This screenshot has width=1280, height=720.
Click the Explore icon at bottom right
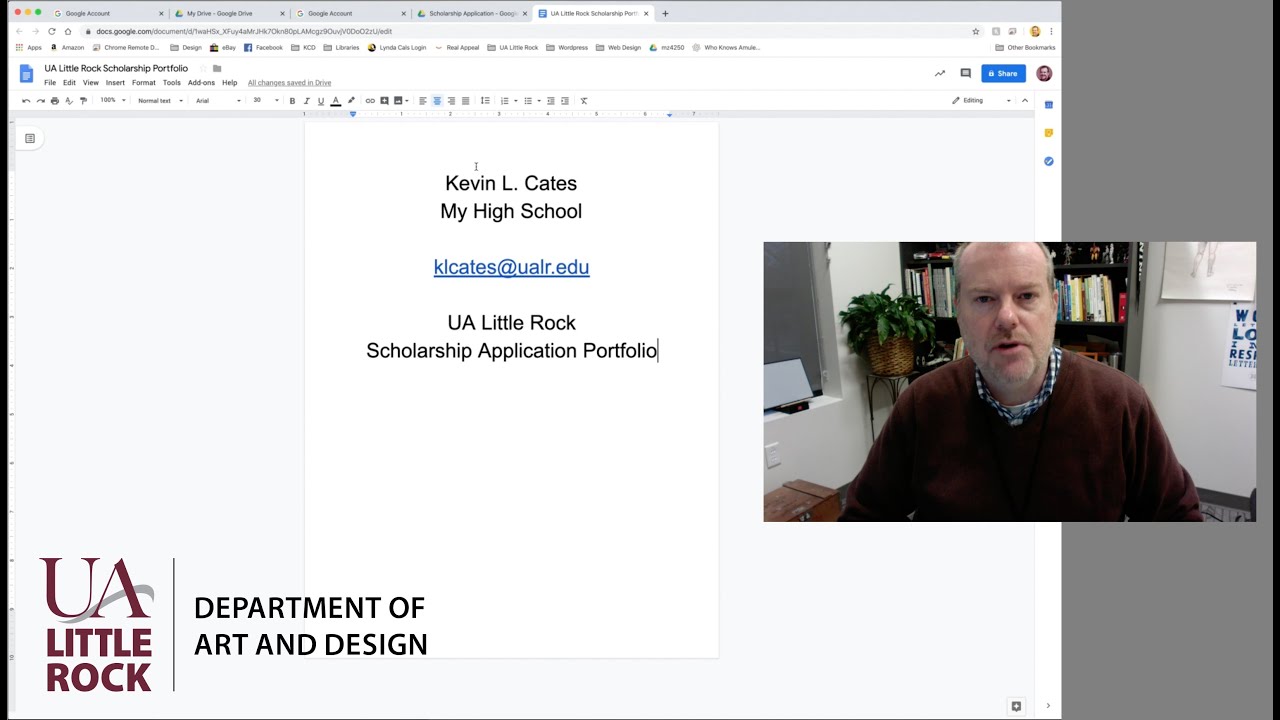[1016, 706]
